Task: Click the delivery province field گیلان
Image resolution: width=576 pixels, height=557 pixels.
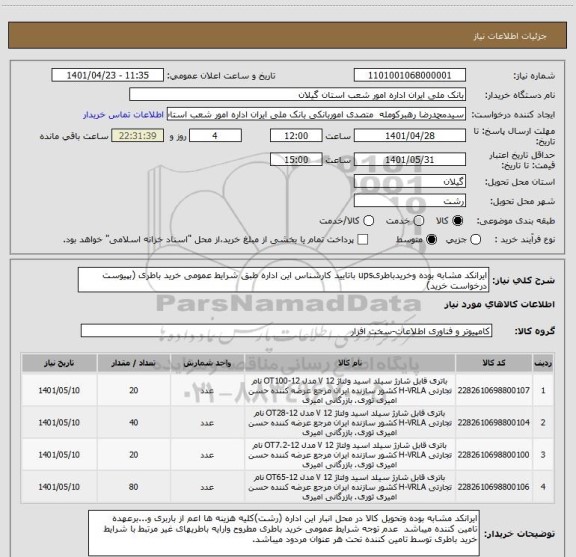Action: click(x=410, y=181)
